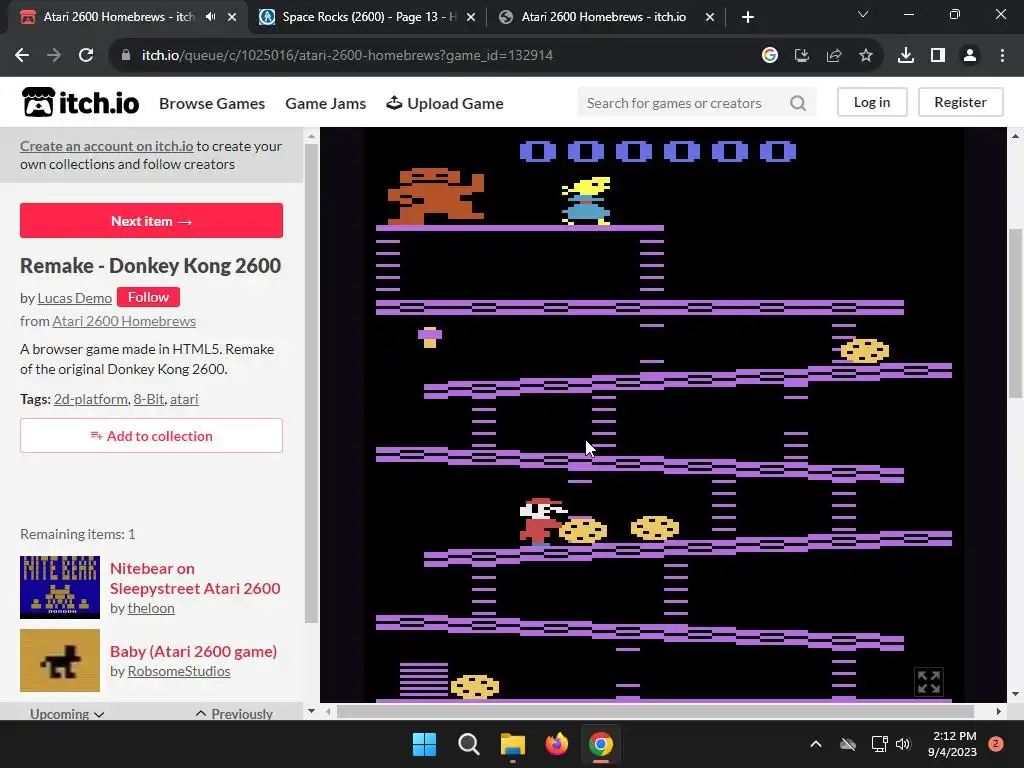Switch to third tab Atari 2600 Homebrews
Viewport: 1024px width, 768px height.
[603, 17]
